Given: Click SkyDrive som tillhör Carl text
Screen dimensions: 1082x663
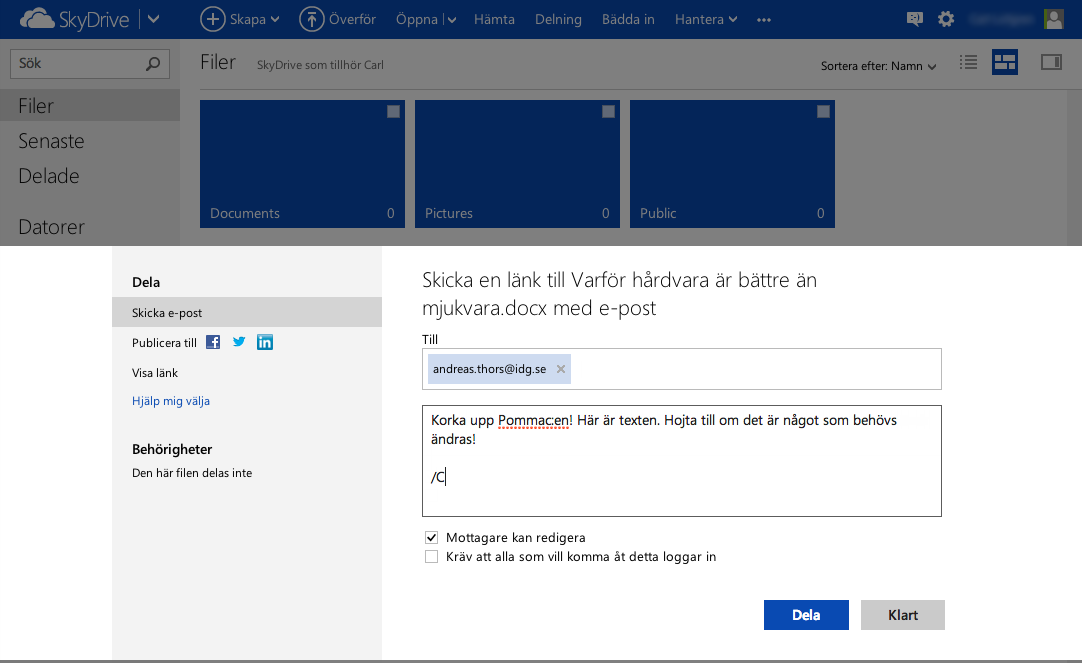Looking at the screenshot, I should [320, 65].
